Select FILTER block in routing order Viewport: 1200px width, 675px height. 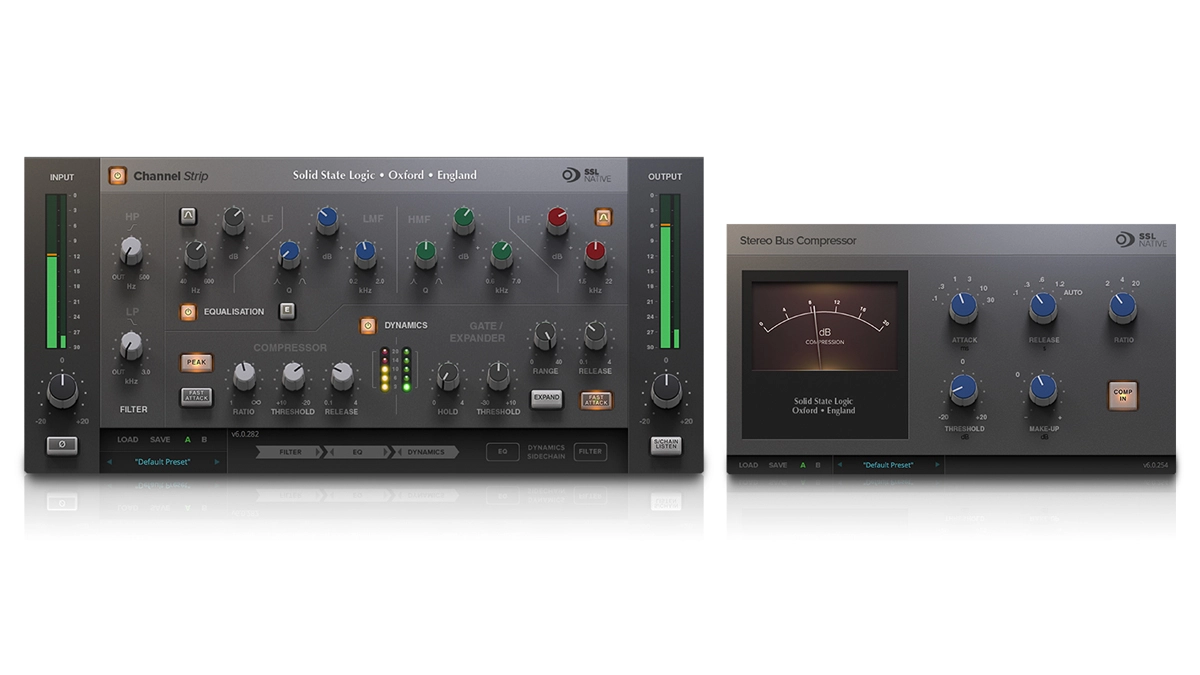[x=290, y=452]
